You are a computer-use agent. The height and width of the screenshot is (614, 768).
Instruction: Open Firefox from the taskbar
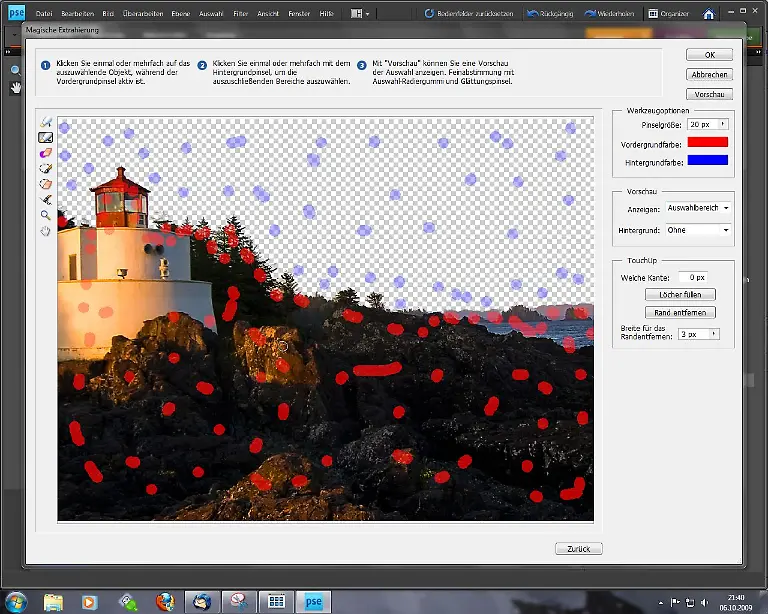[165, 602]
